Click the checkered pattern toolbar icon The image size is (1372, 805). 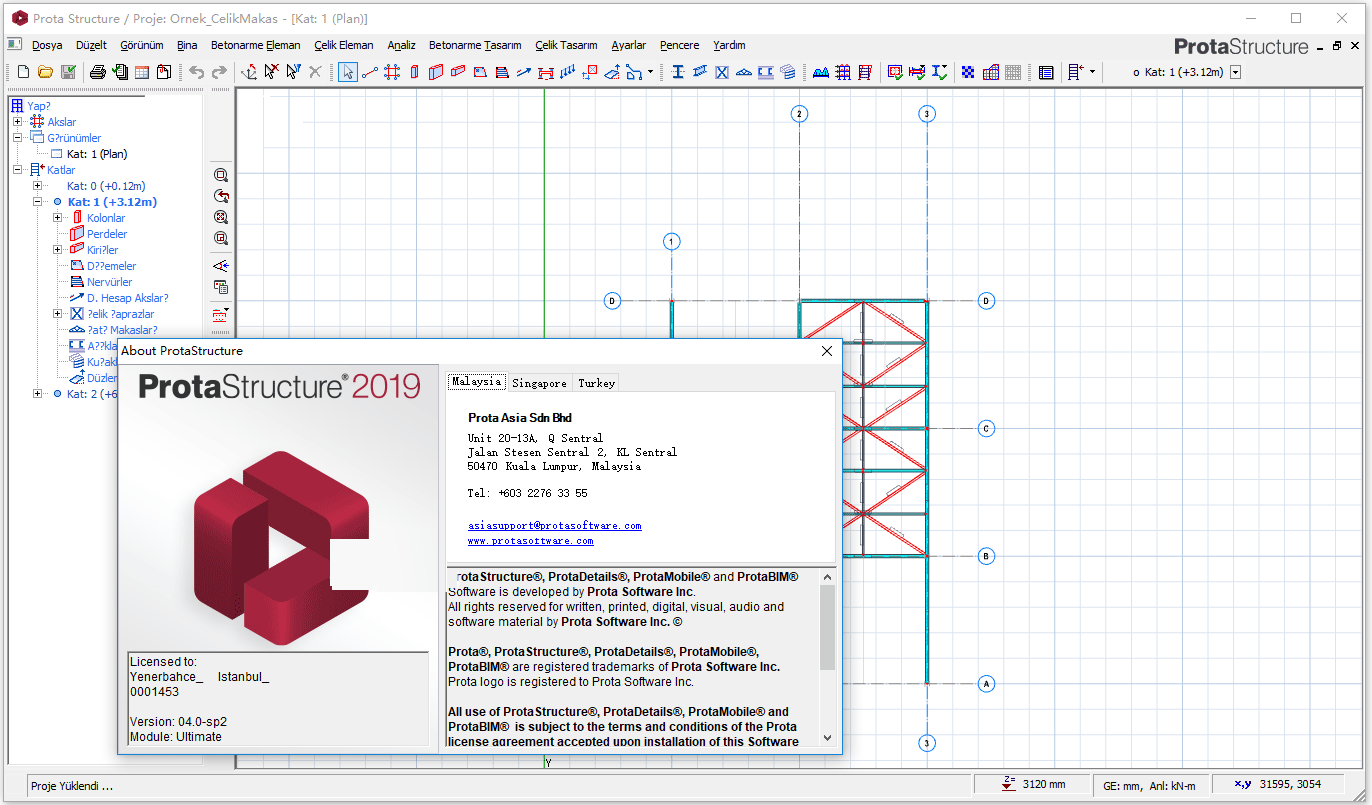click(968, 72)
